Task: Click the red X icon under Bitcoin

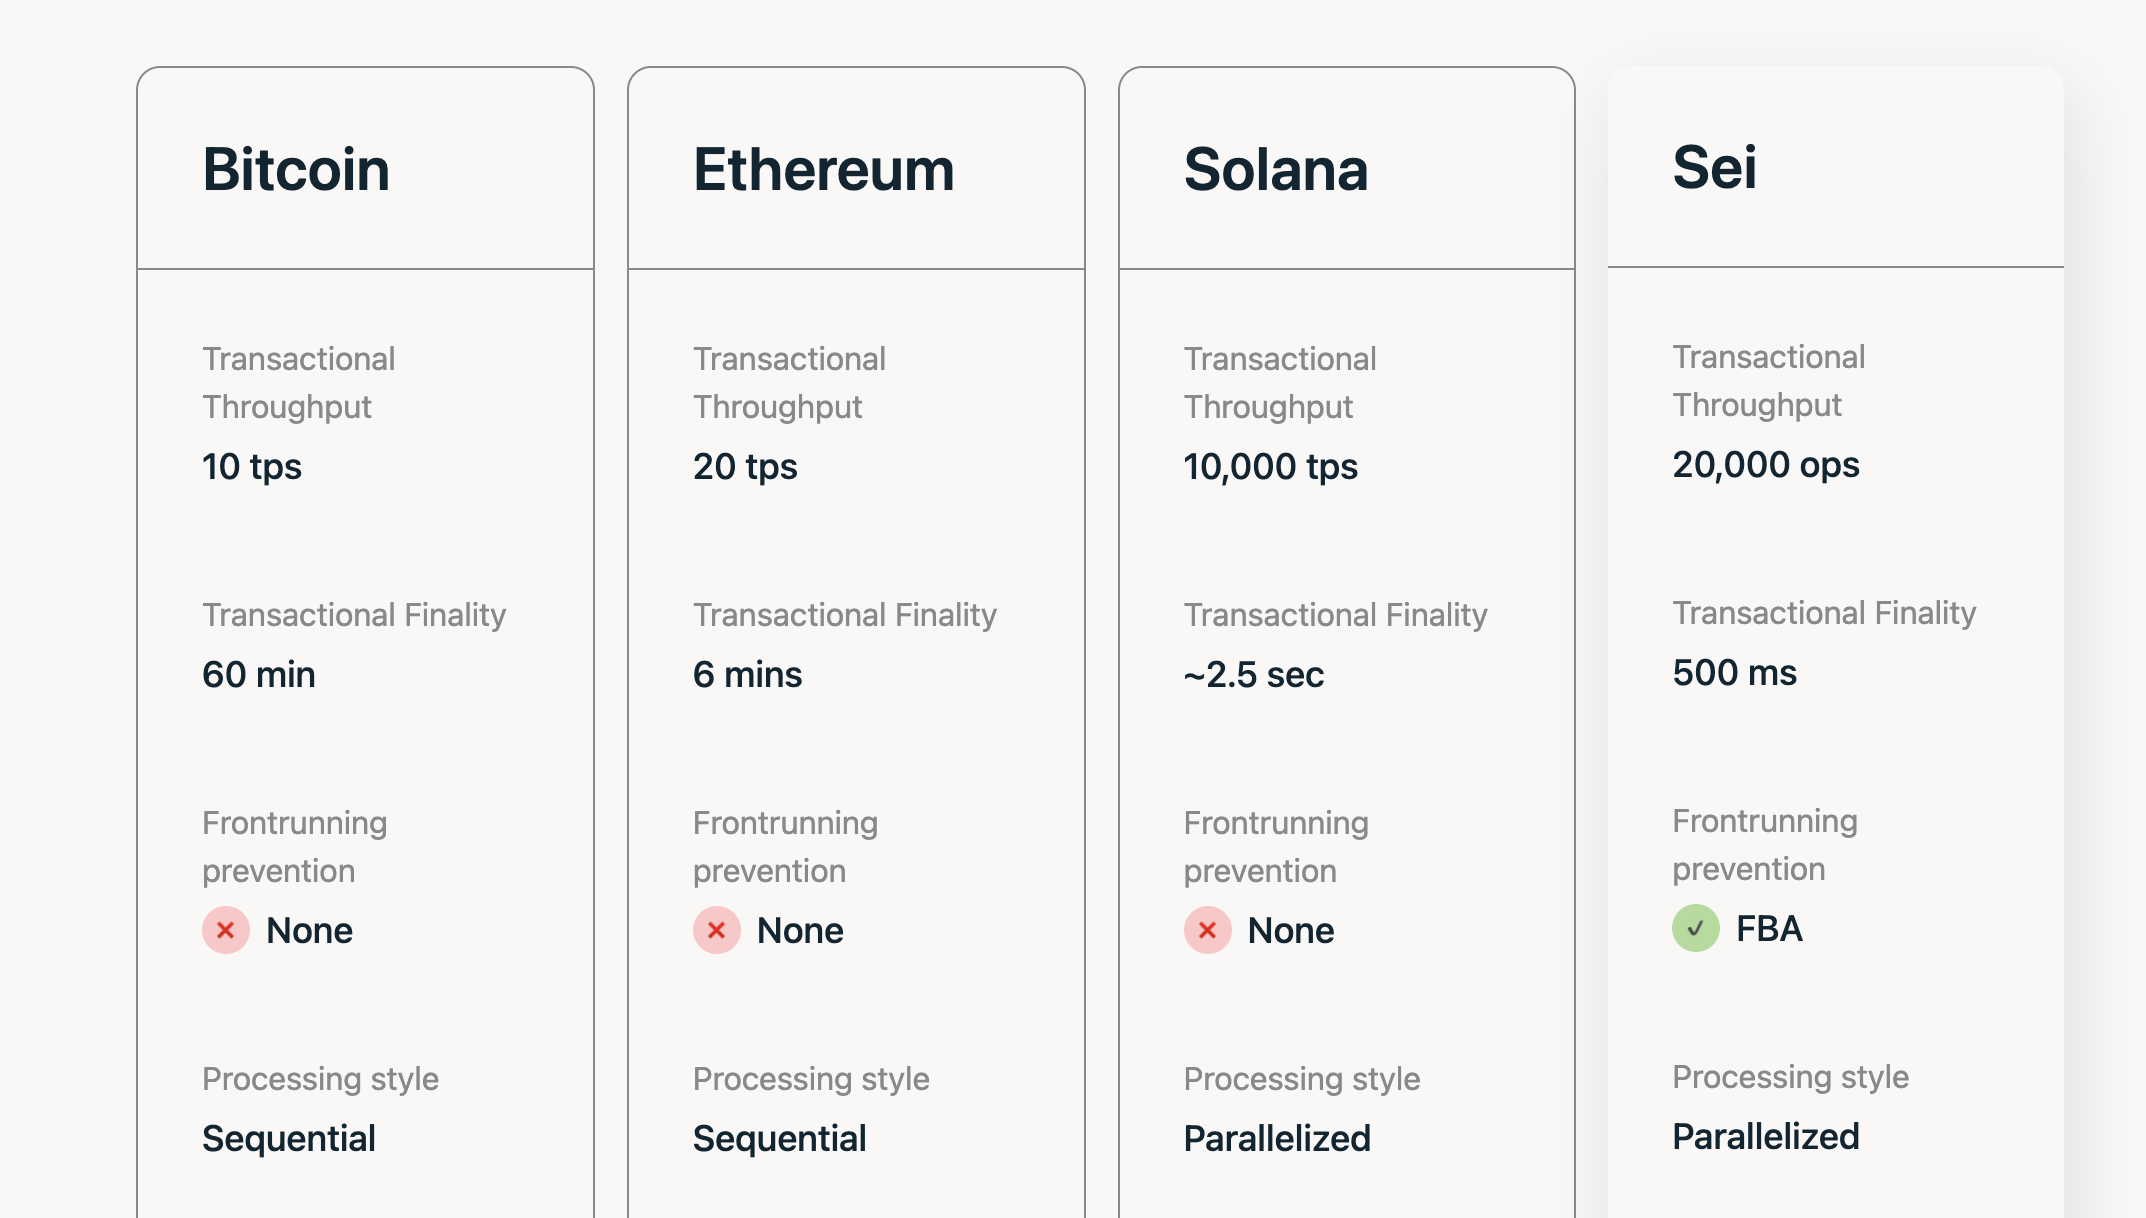Action: 226,930
